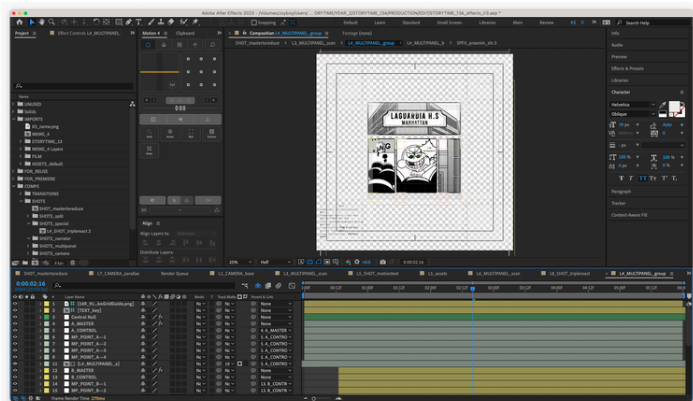693x401 pixels.
Task: Select the Selection arrow tool
Action: click(x=32, y=22)
